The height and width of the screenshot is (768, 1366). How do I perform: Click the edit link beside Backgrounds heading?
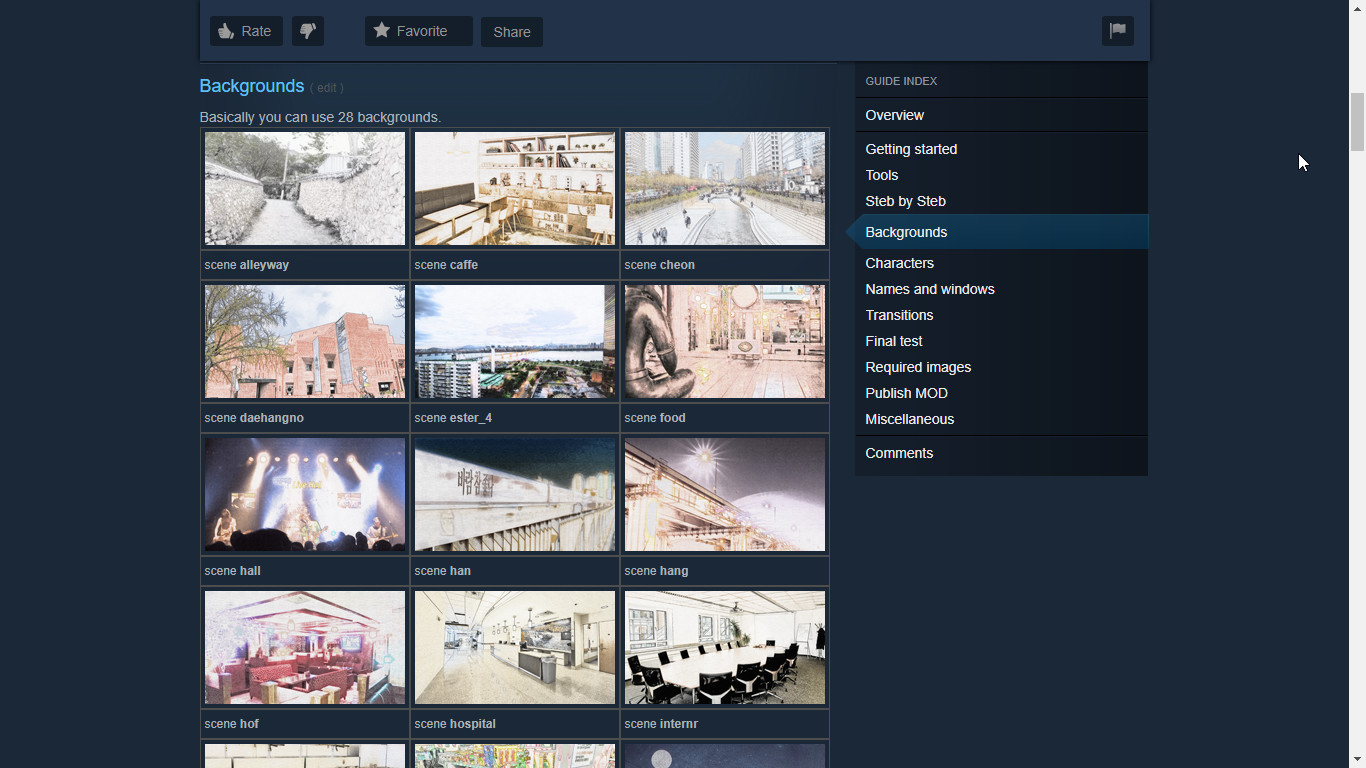pos(326,88)
